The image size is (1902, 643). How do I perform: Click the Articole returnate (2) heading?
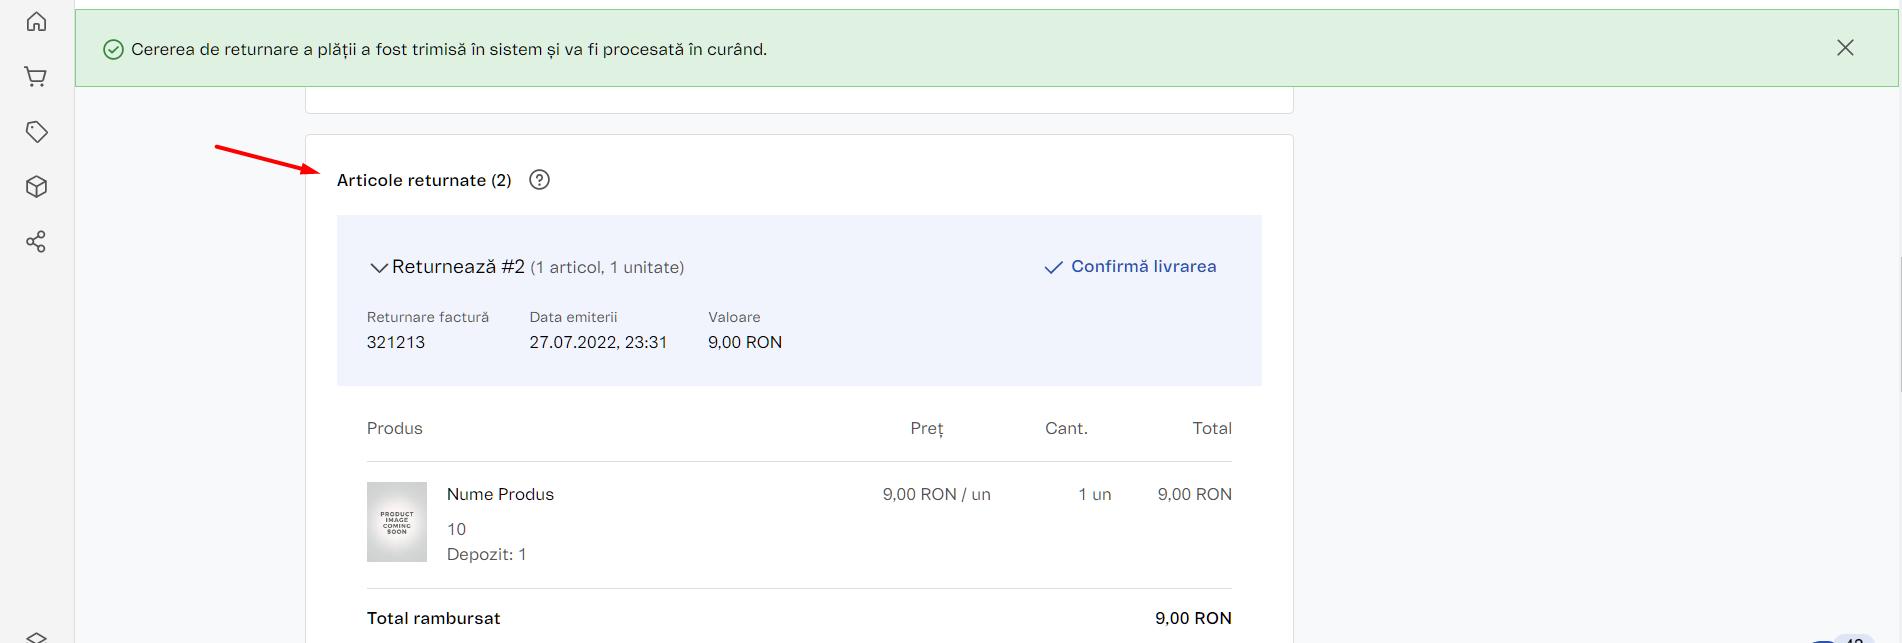424,180
